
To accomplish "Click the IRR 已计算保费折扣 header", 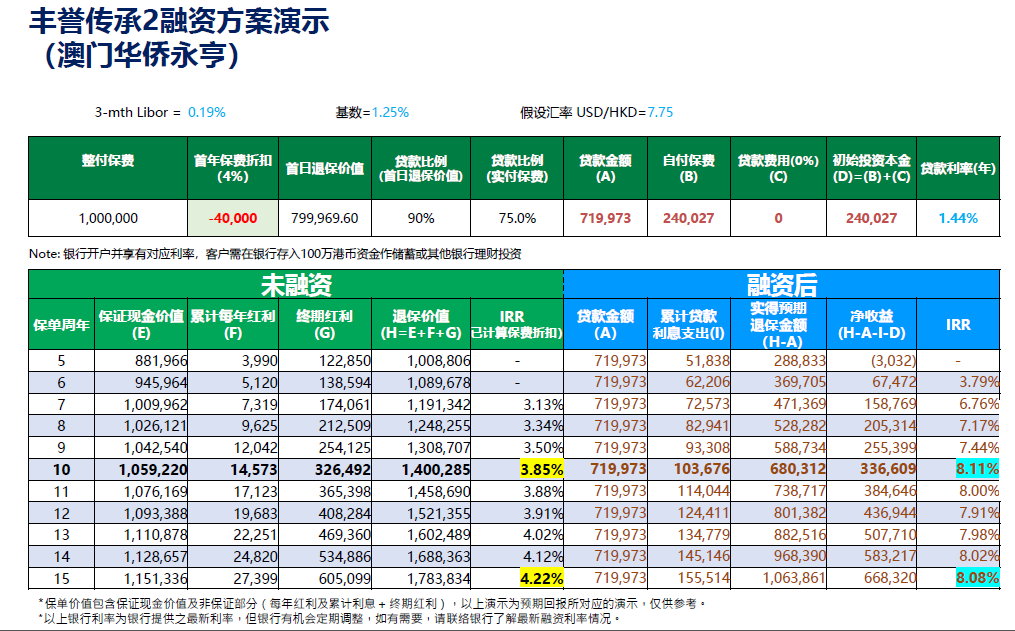I will pos(517,325).
